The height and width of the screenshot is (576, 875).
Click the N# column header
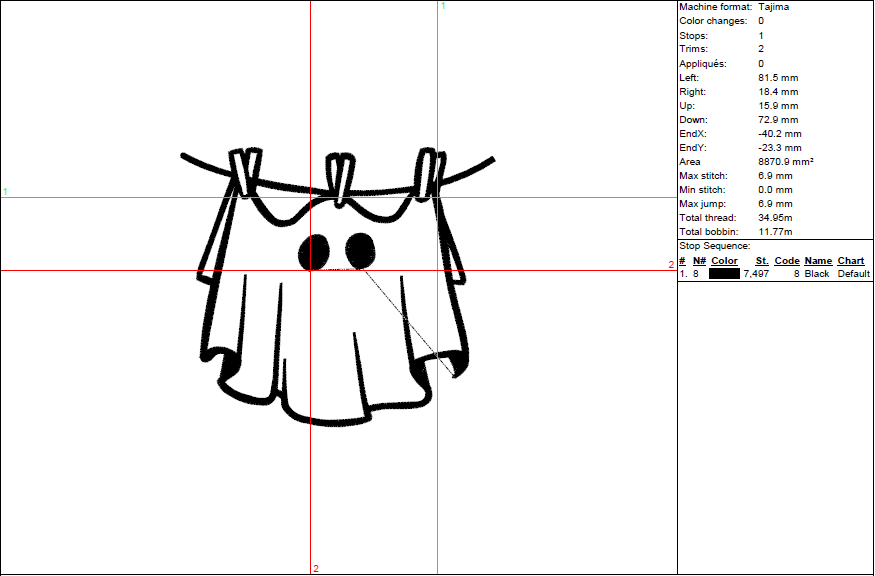point(698,261)
